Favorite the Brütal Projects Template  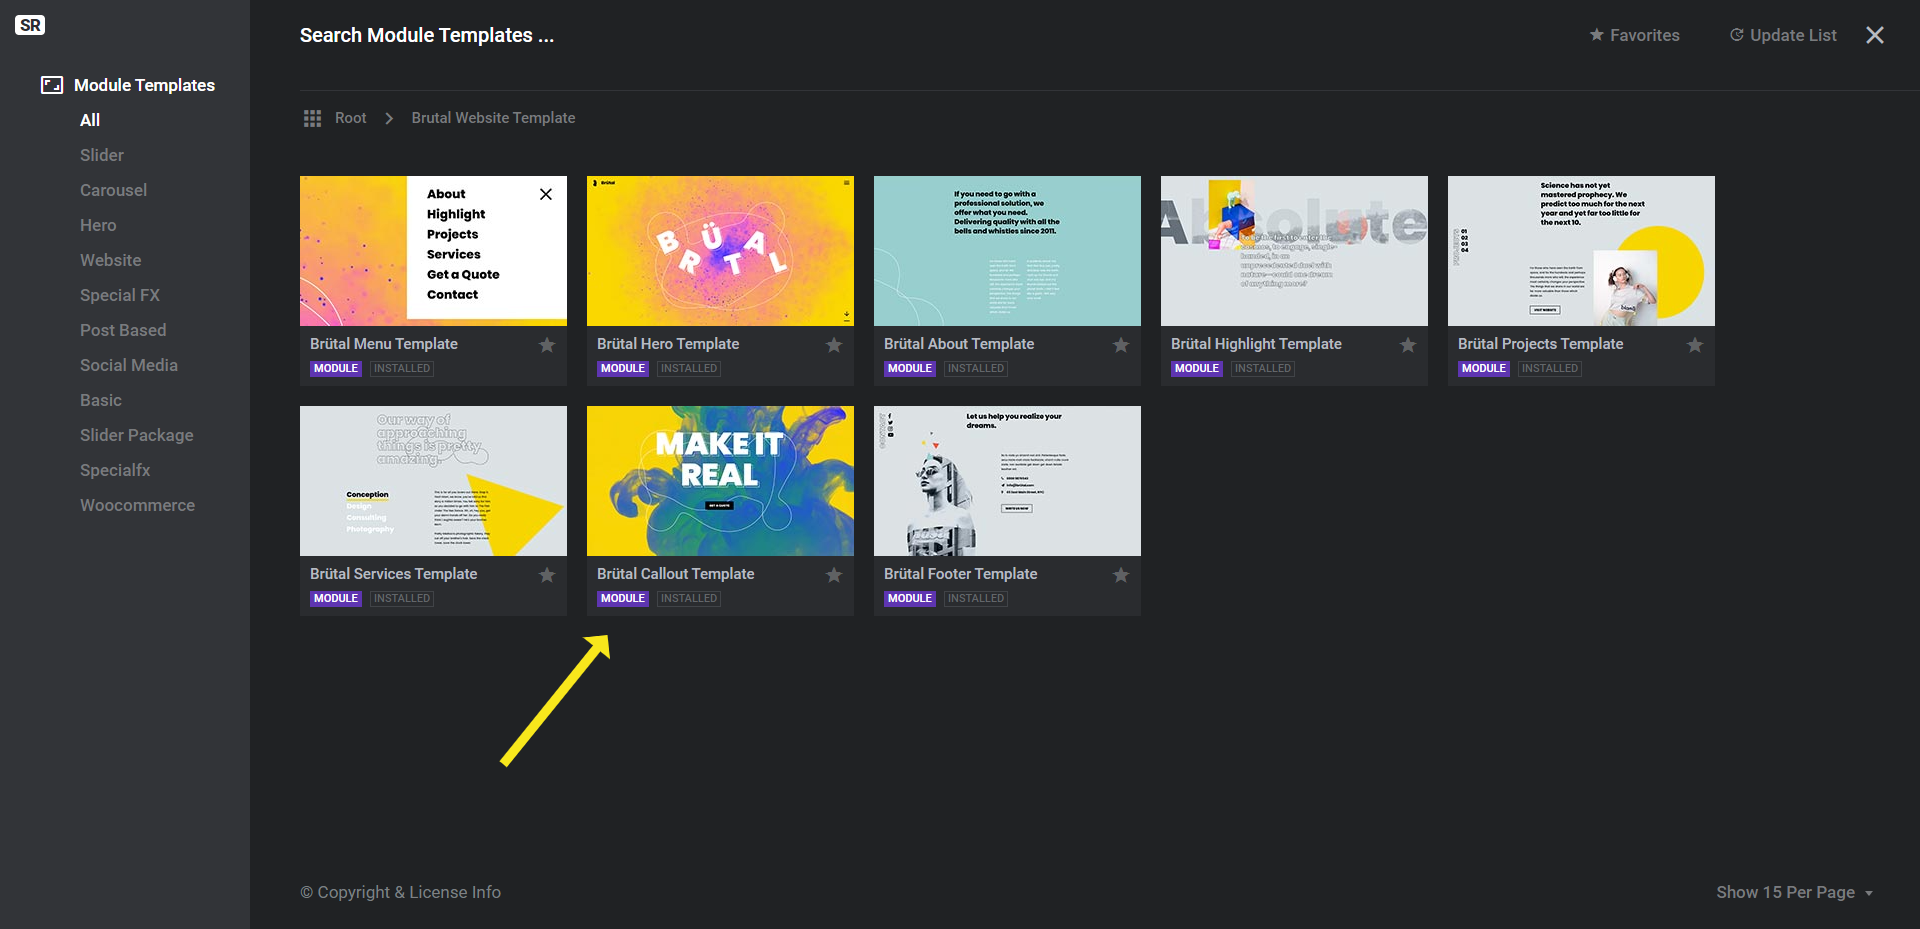[1695, 345]
